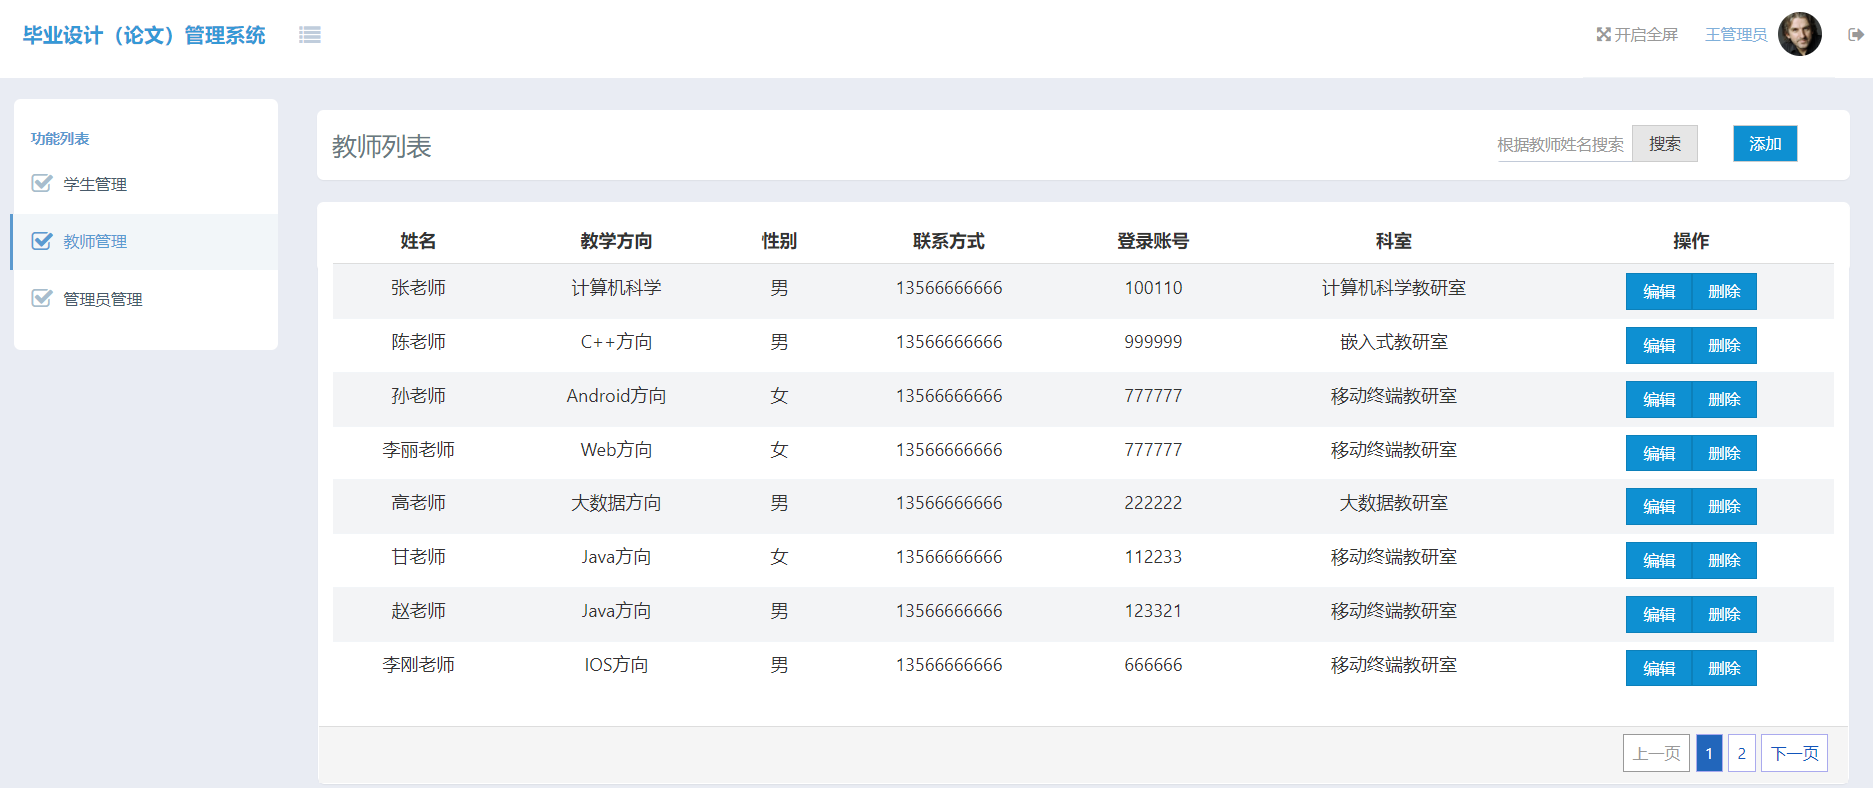
Task: Click the cell Web方向
Action: click(616, 450)
